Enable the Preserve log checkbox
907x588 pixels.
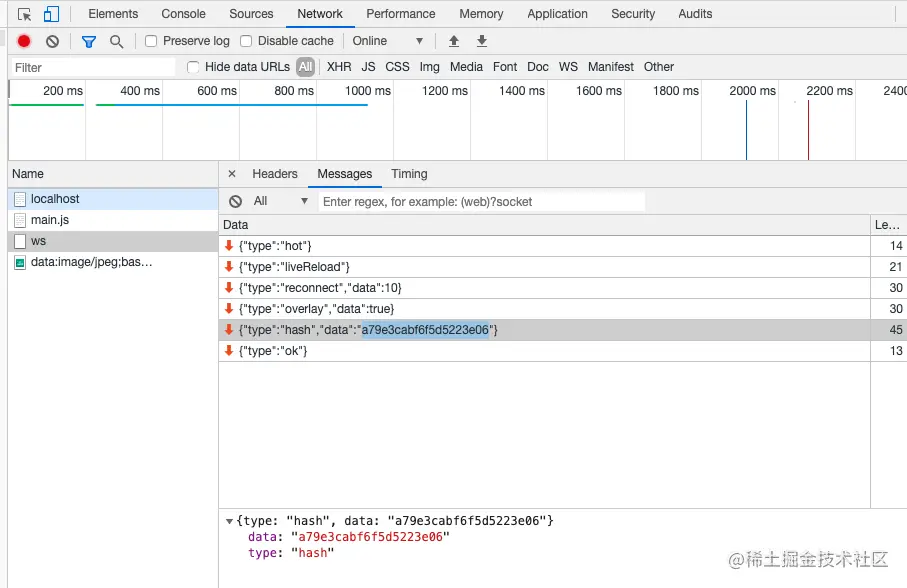coord(151,41)
